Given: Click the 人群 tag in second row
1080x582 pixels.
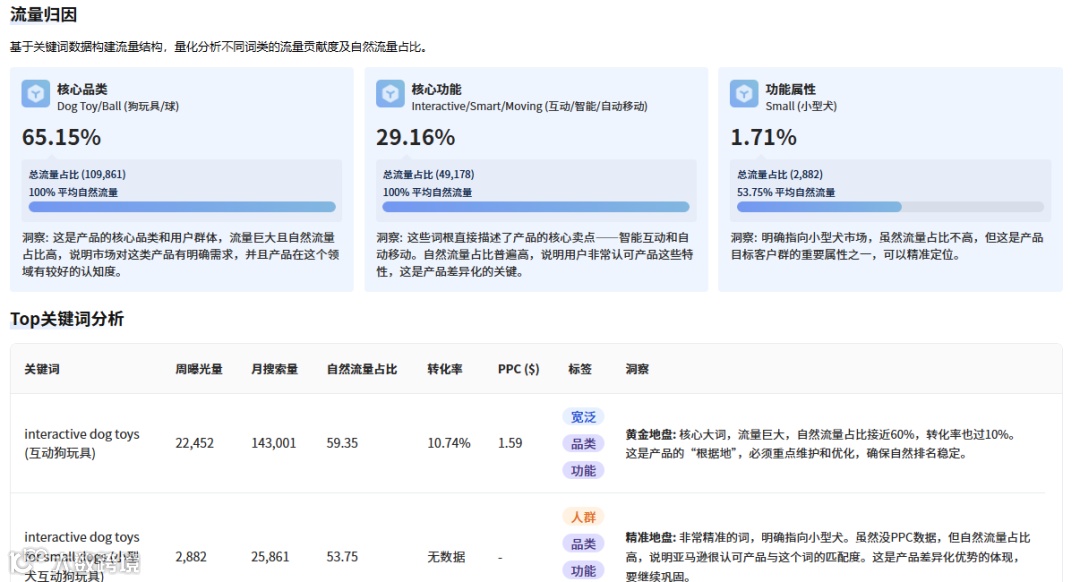Looking at the screenshot, I should click(x=583, y=517).
